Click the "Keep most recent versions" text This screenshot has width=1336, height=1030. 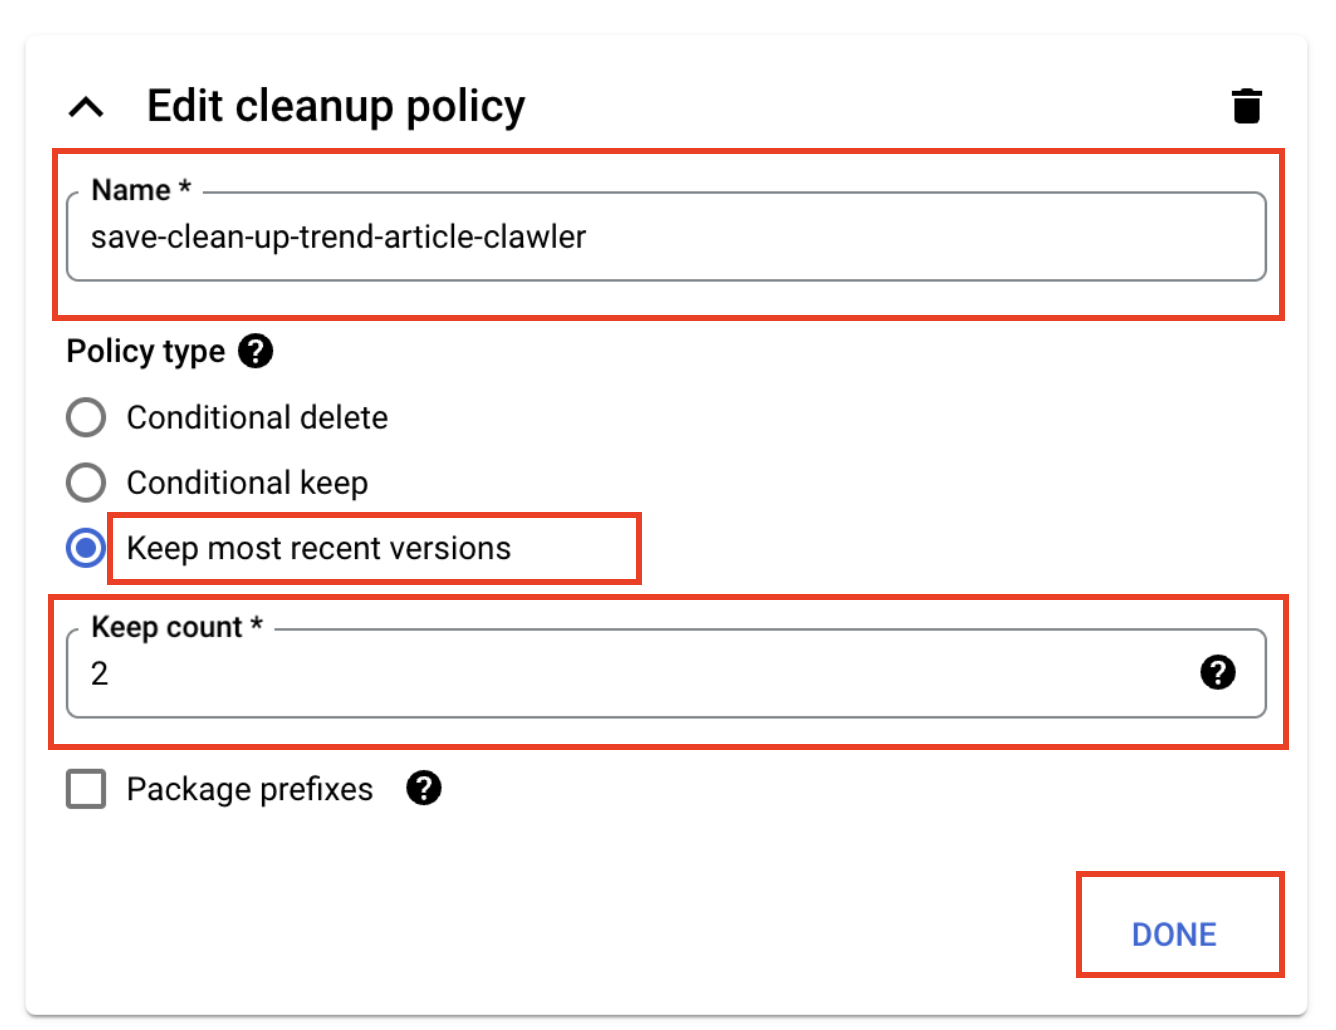click(x=318, y=548)
